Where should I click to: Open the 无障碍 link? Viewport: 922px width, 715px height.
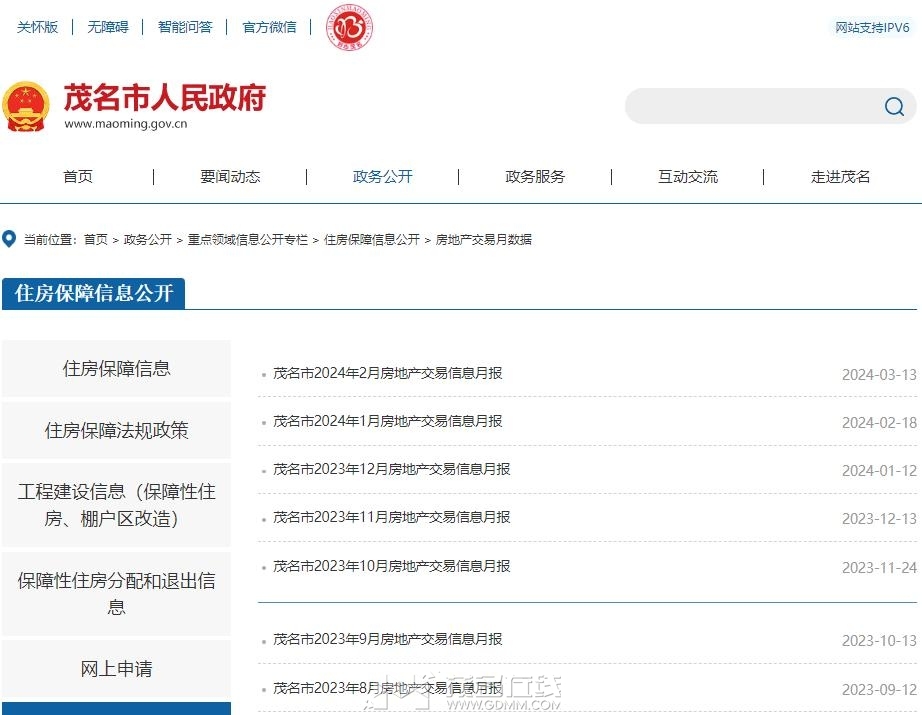tap(108, 27)
